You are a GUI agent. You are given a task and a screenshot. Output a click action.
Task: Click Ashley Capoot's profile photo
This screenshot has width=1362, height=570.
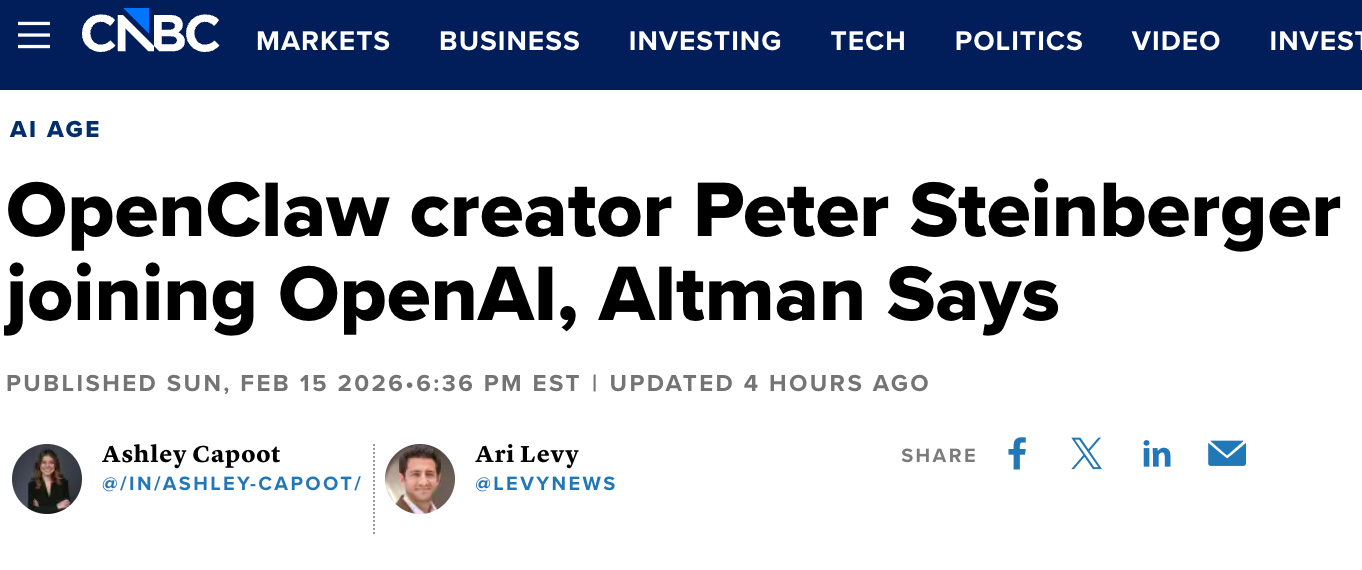coord(47,478)
